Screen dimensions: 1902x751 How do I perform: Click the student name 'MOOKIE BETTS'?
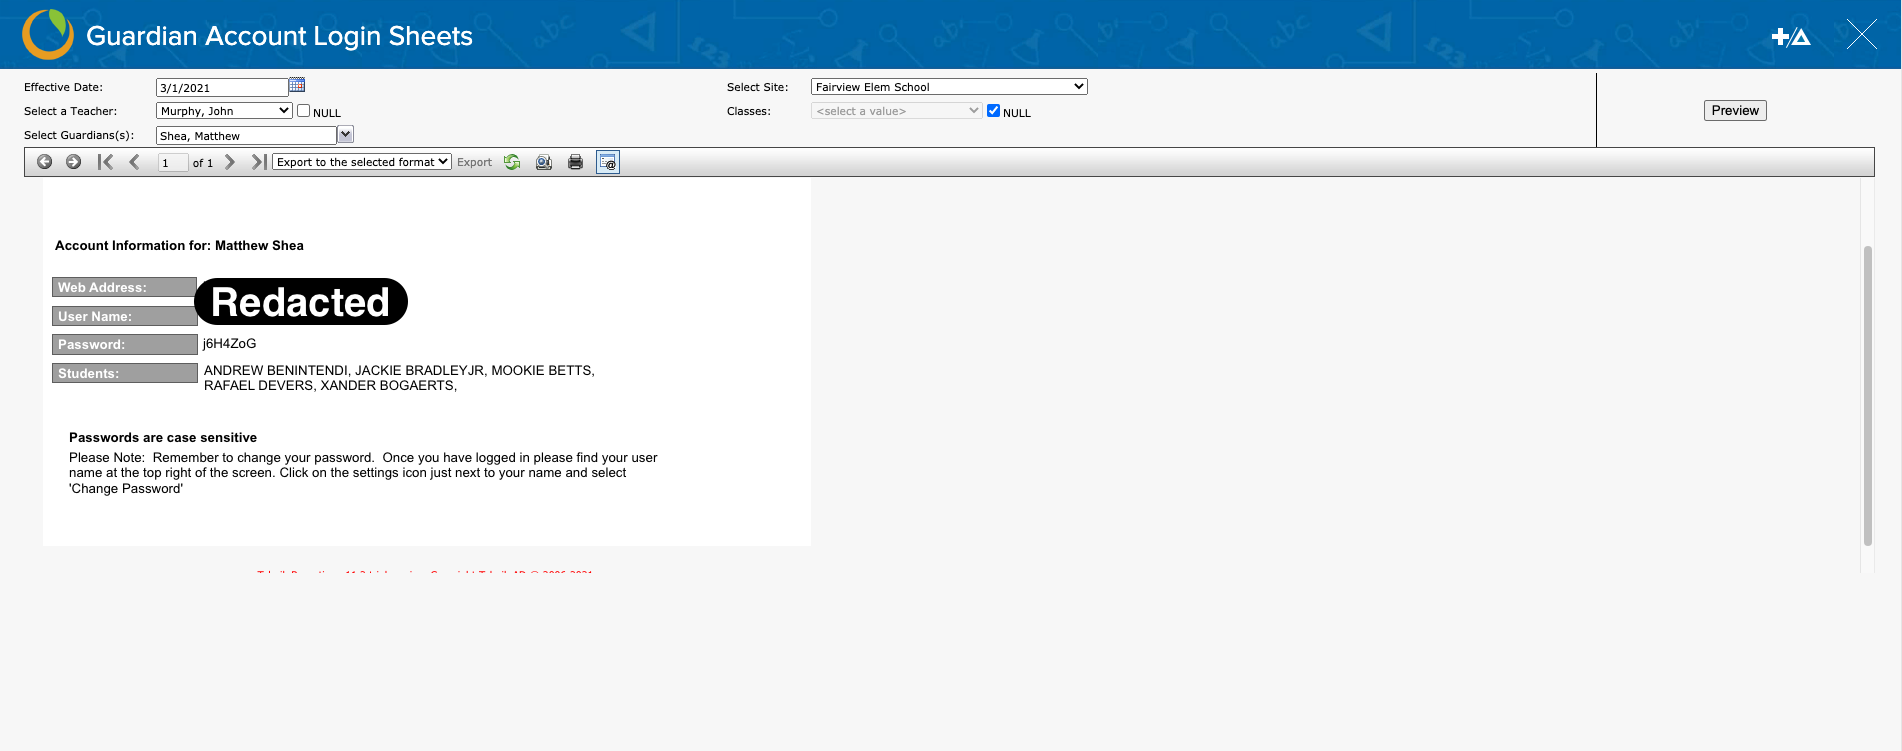tap(541, 371)
